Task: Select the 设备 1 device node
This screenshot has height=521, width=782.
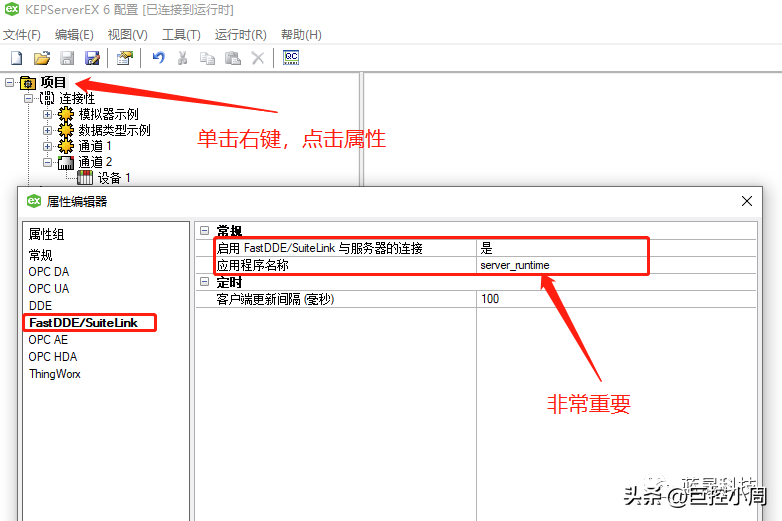Action: coord(114,178)
